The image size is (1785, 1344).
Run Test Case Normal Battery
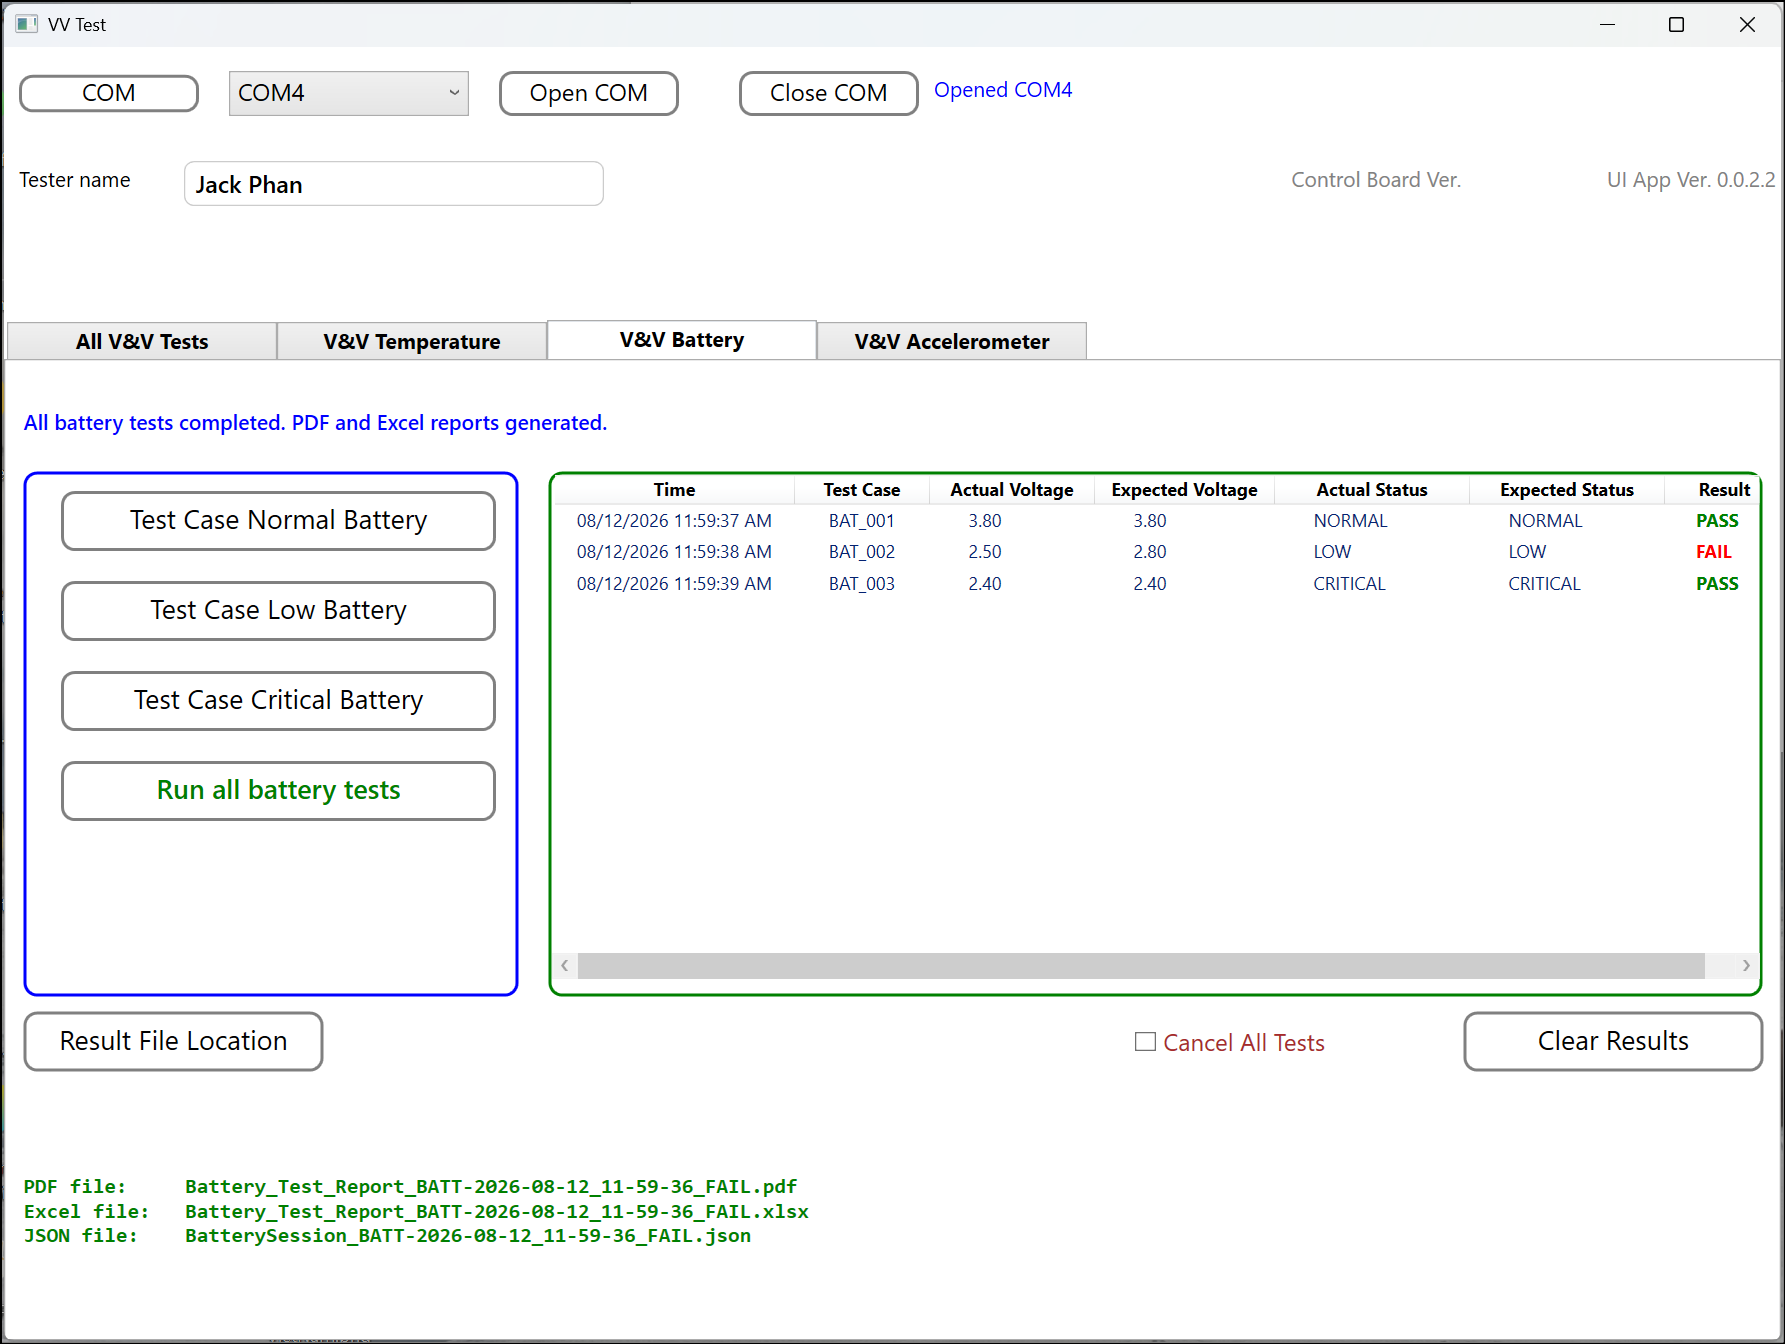[x=279, y=520]
